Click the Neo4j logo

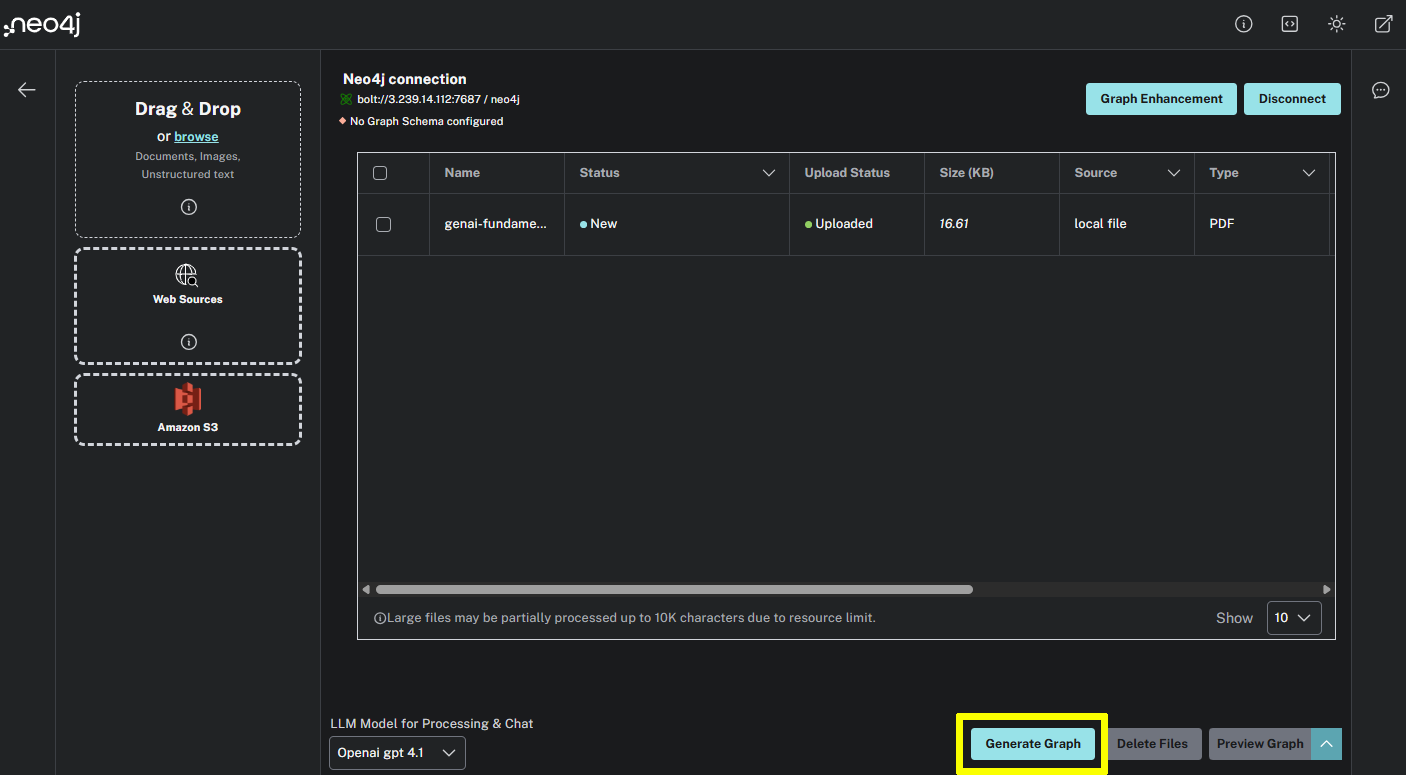pyautogui.click(x=41, y=25)
